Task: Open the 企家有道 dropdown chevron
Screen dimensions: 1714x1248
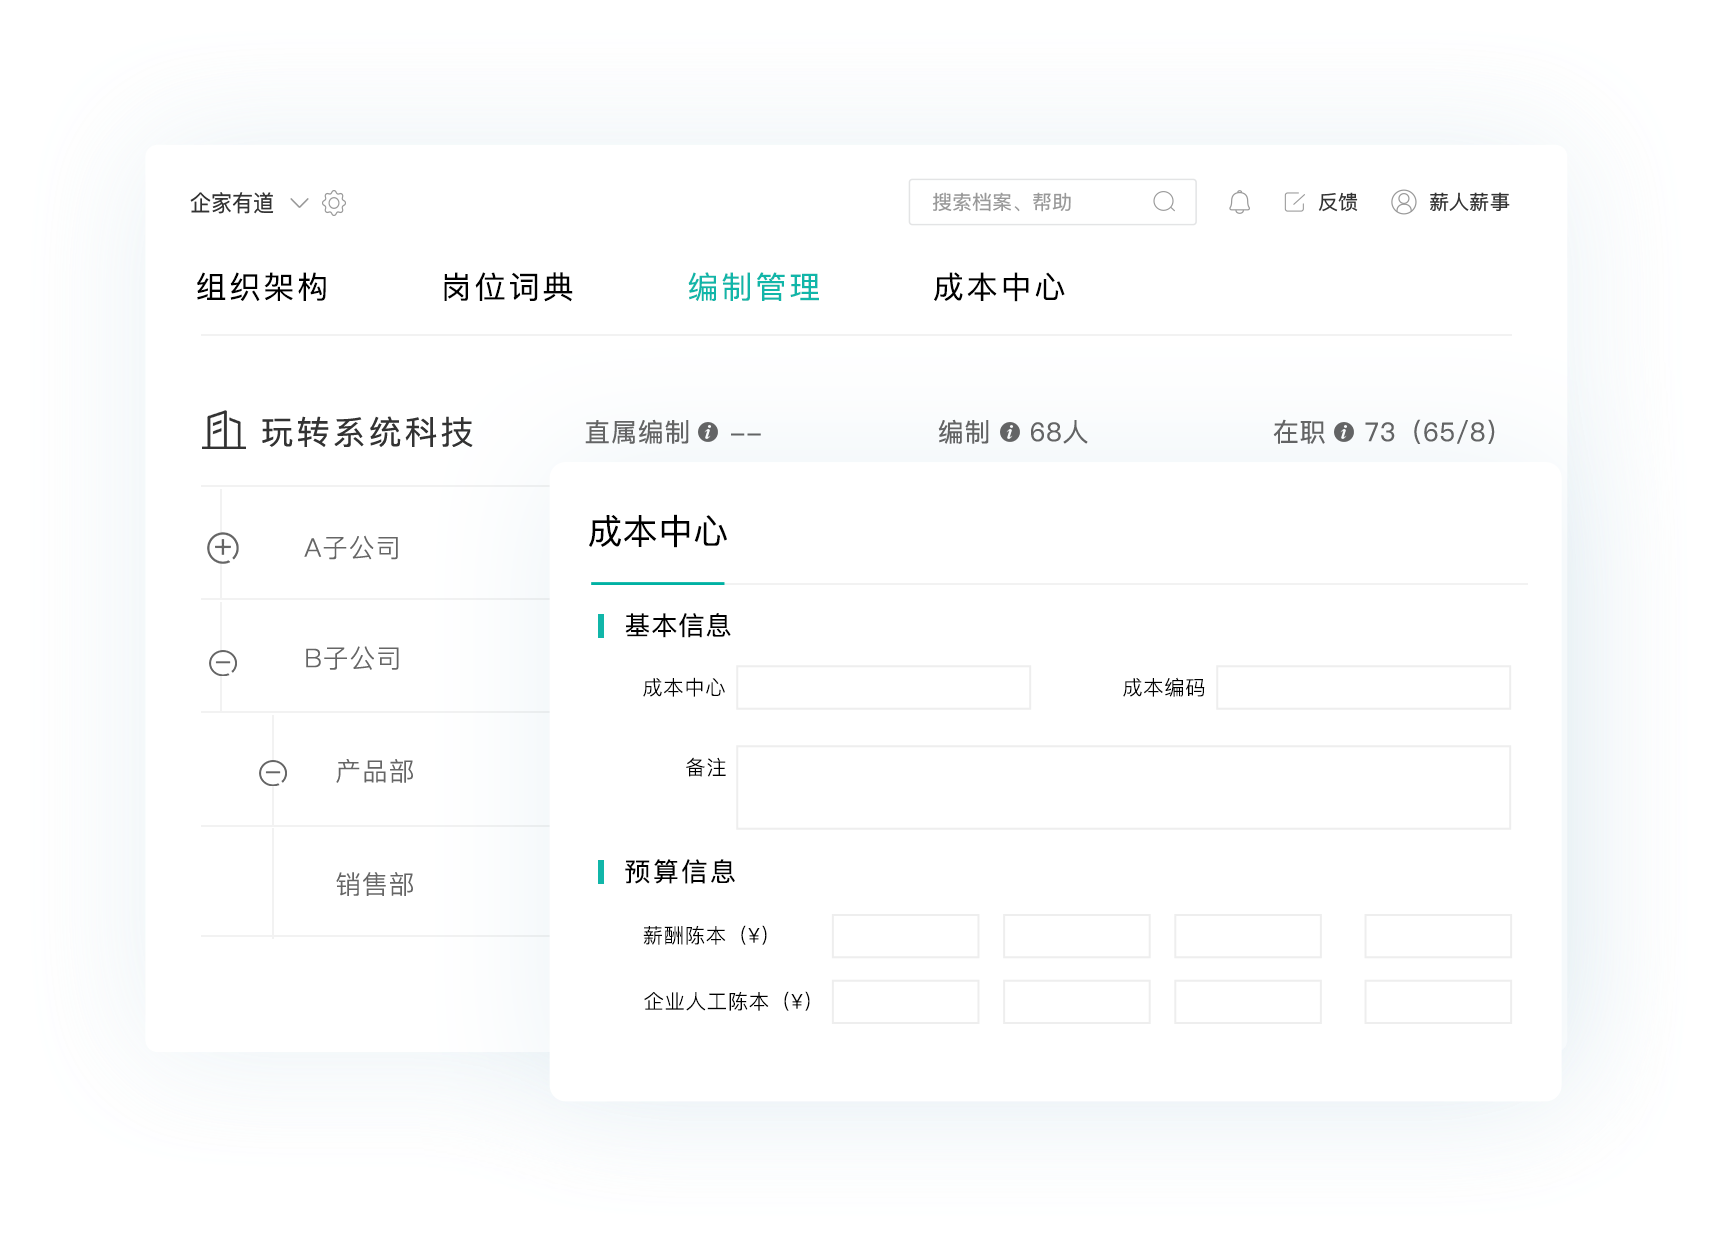Action: (x=297, y=204)
